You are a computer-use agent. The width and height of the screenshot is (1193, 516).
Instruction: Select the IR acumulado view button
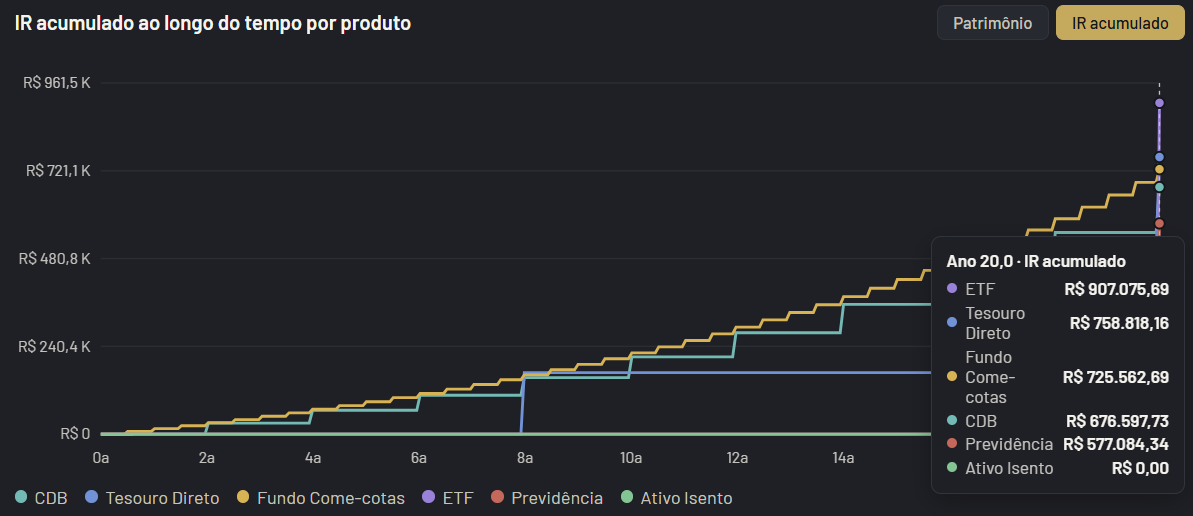point(1120,23)
